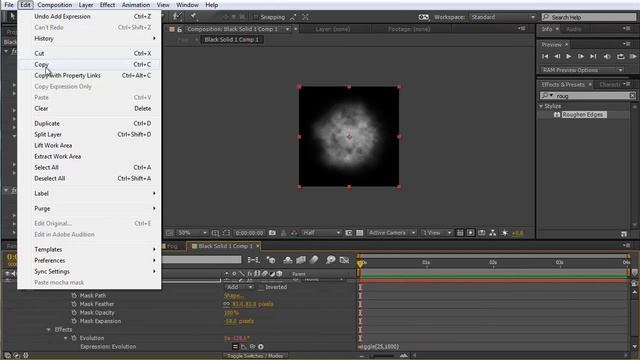Open Composition Mini-Flowchart in timeline
This screenshot has width=640, height=360.
coord(253,260)
